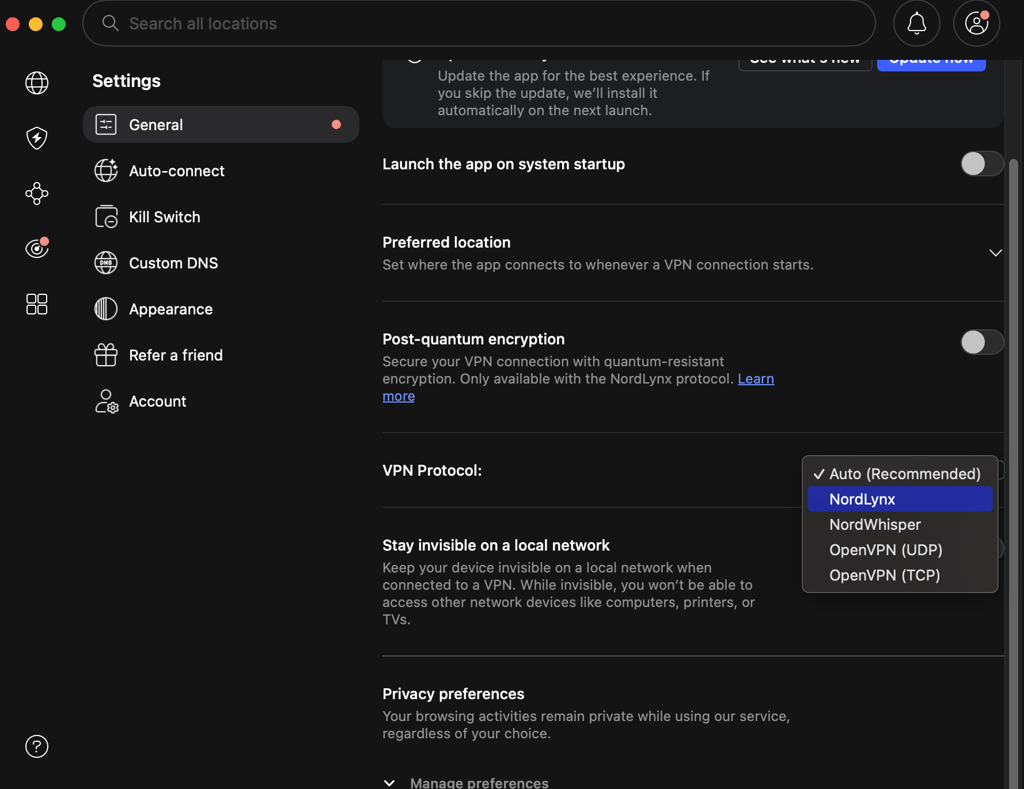The height and width of the screenshot is (789, 1024).
Task: Open user profile icon at top right
Action: point(976,24)
